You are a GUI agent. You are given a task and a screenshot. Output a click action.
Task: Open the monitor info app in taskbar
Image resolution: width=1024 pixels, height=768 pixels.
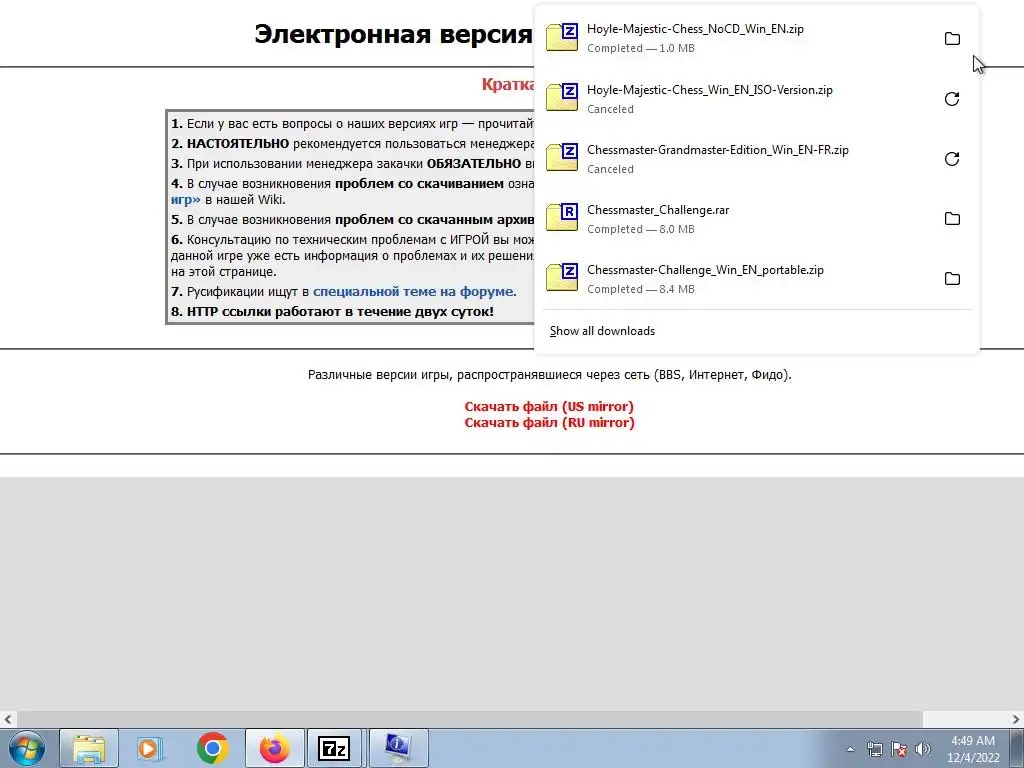pos(398,748)
